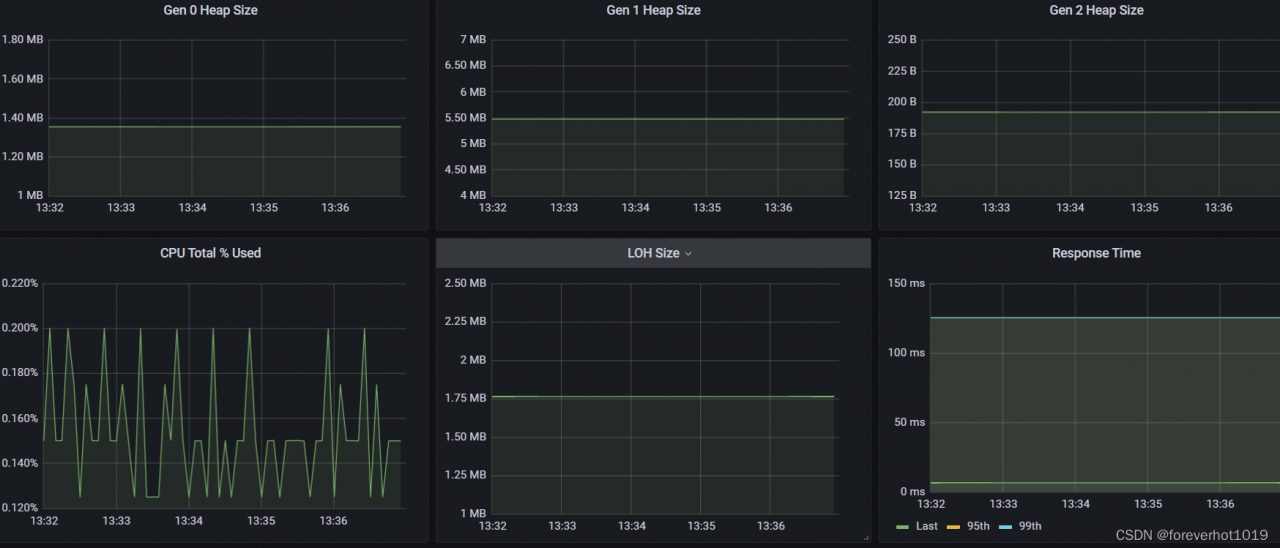Image resolution: width=1280 pixels, height=548 pixels.
Task: Click the 4.50 MB label on Gen 1 axis
Action: (465, 170)
